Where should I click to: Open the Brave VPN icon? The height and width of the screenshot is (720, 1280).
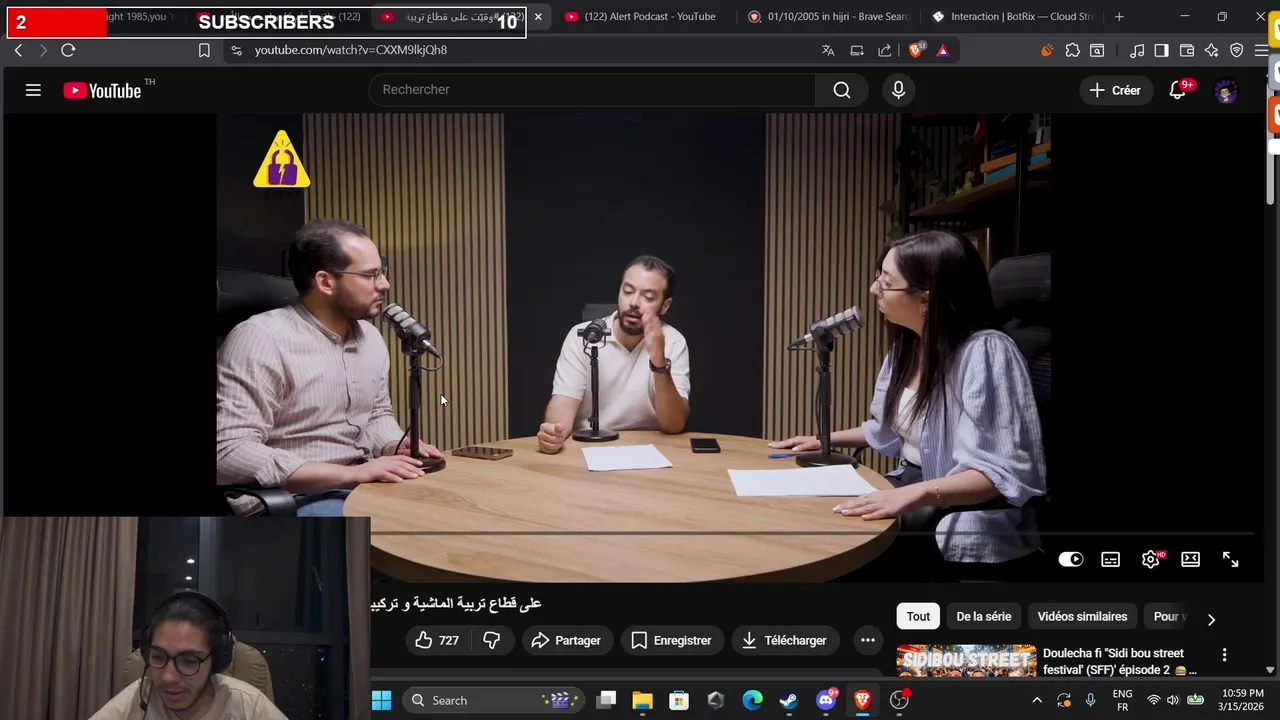(1237, 50)
